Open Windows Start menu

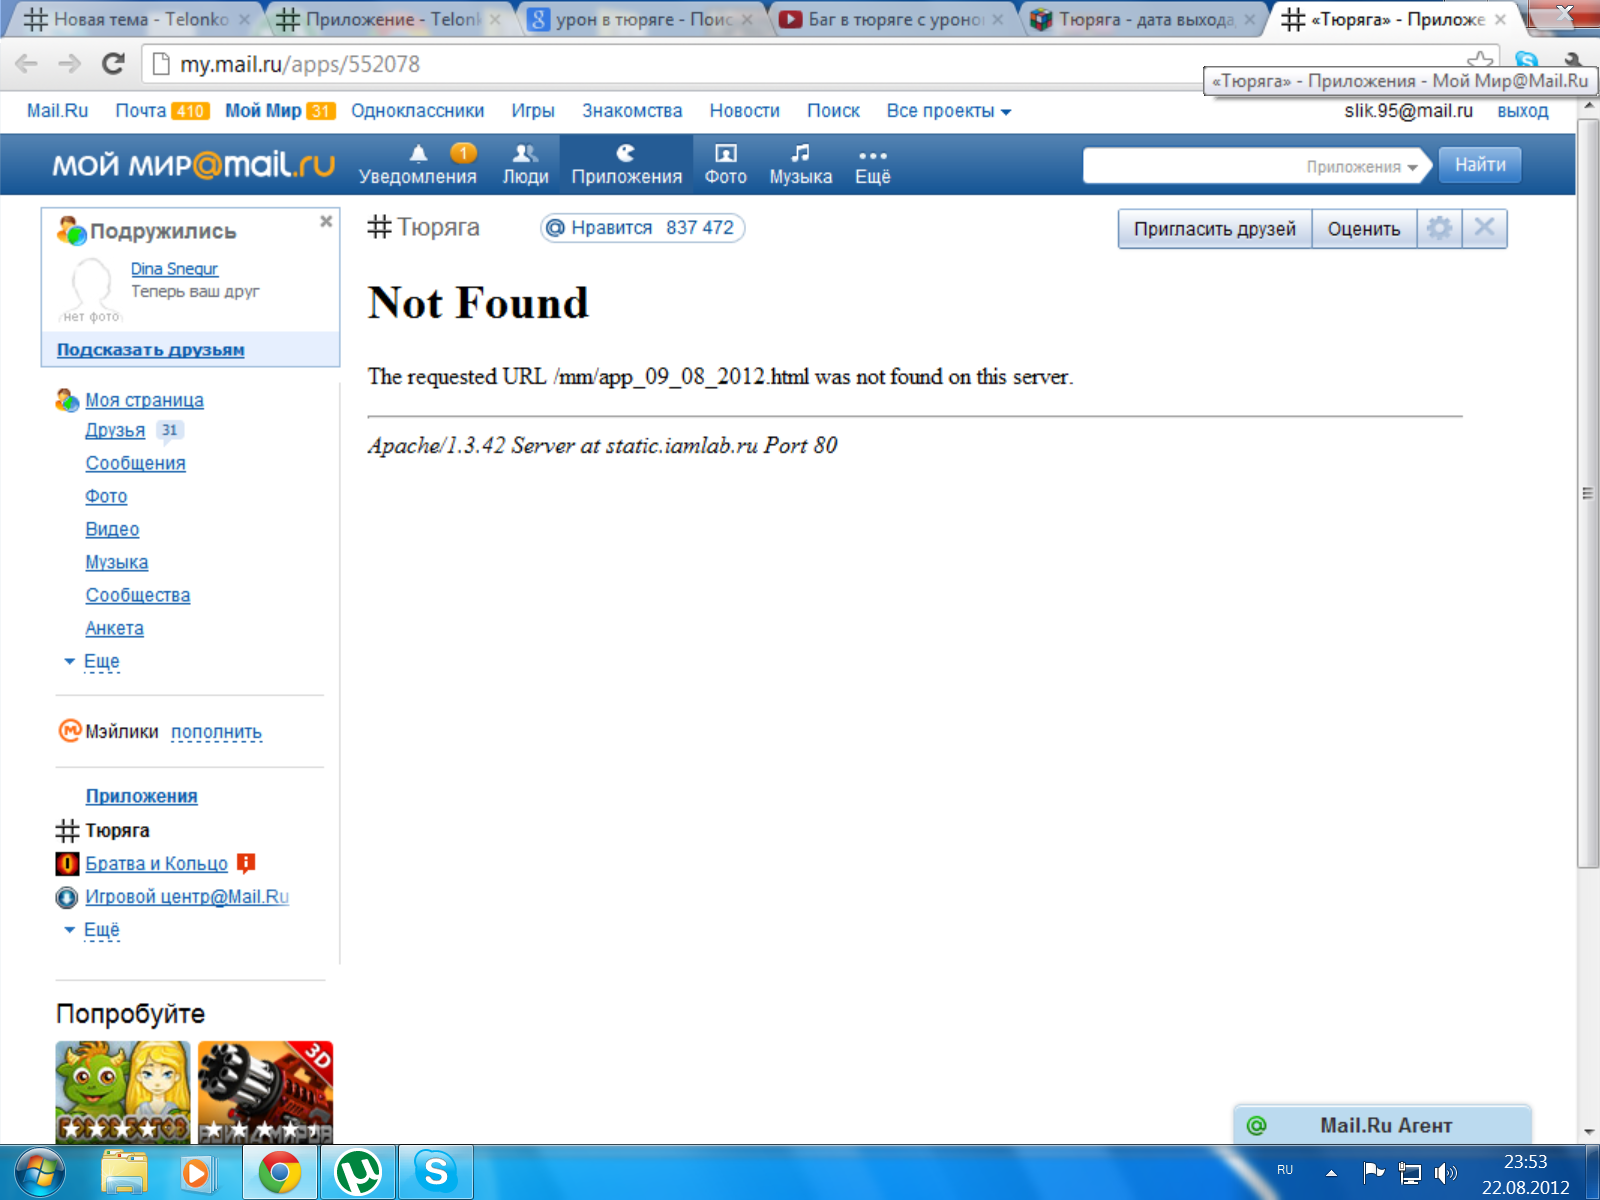point(39,1172)
